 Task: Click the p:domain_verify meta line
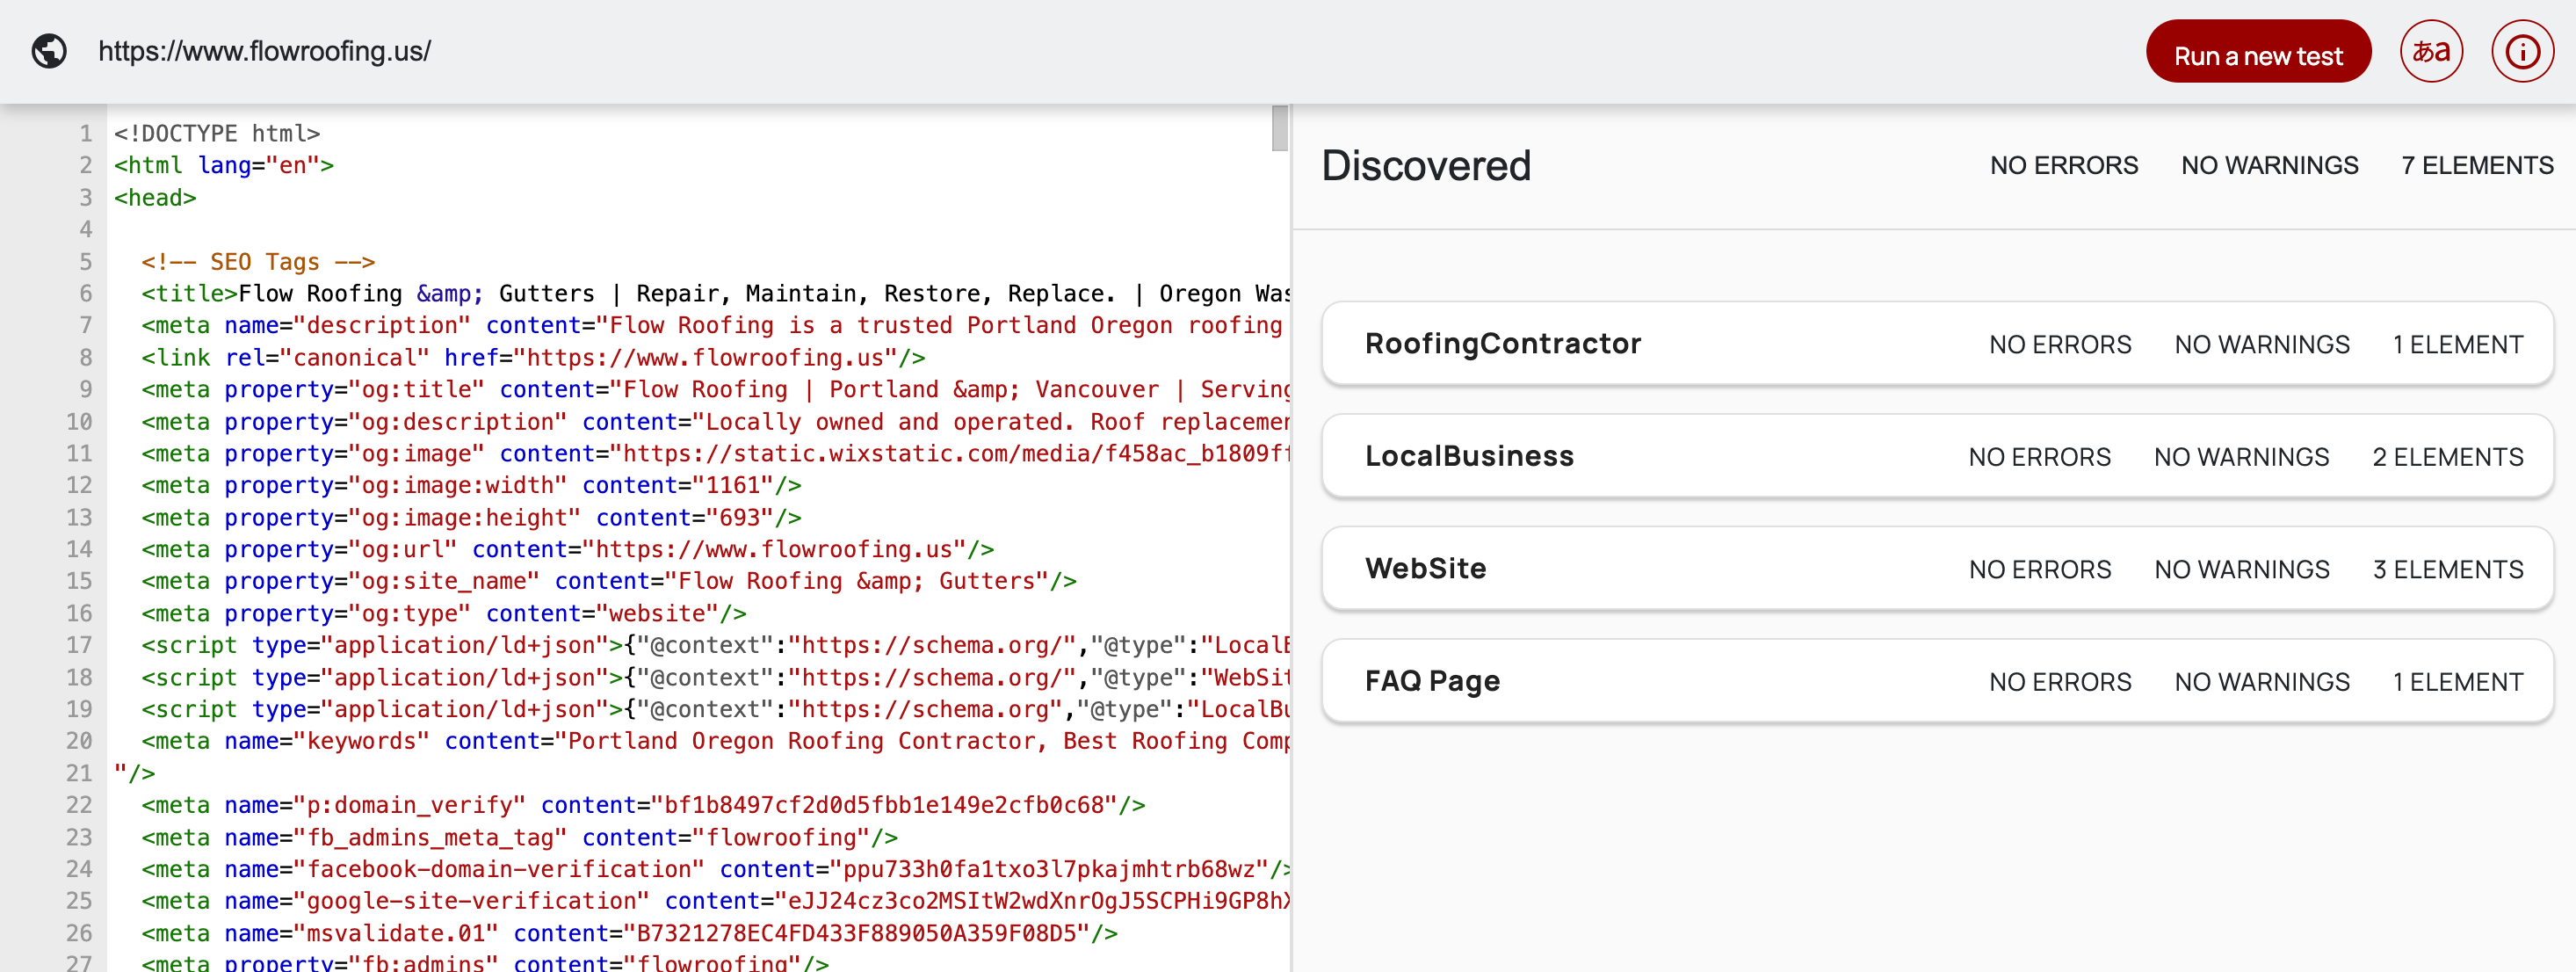pos(643,805)
